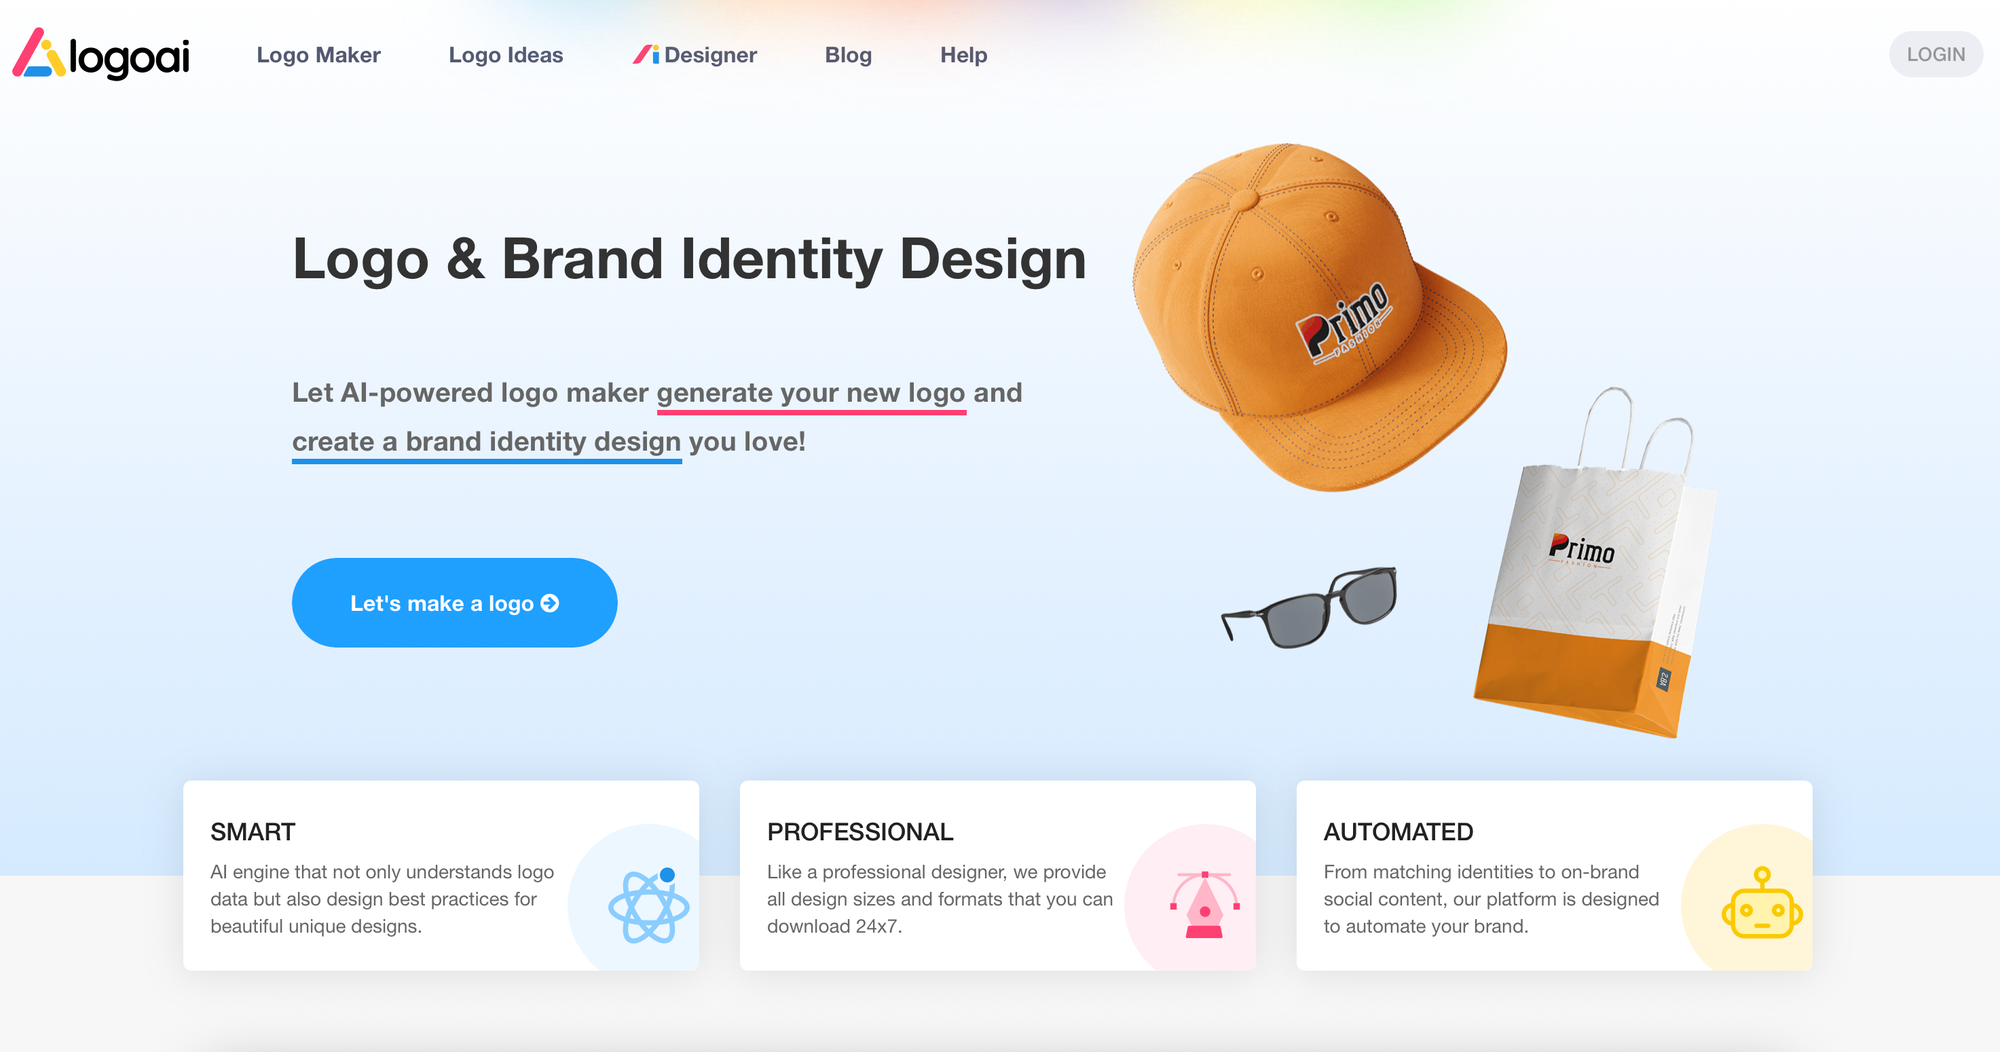This screenshot has width=2000, height=1052.
Task: Click Let's make a logo button
Action: [454, 603]
